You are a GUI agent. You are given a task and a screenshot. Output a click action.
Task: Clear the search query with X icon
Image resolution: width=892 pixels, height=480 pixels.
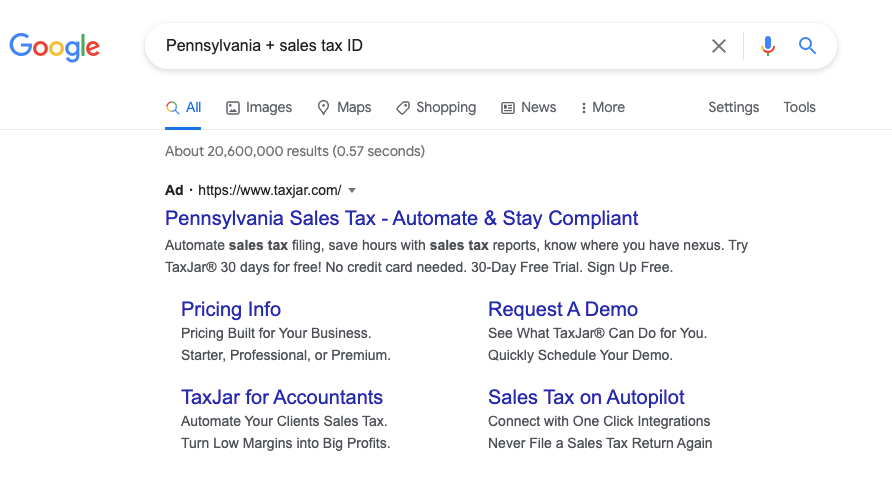[719, 46]
